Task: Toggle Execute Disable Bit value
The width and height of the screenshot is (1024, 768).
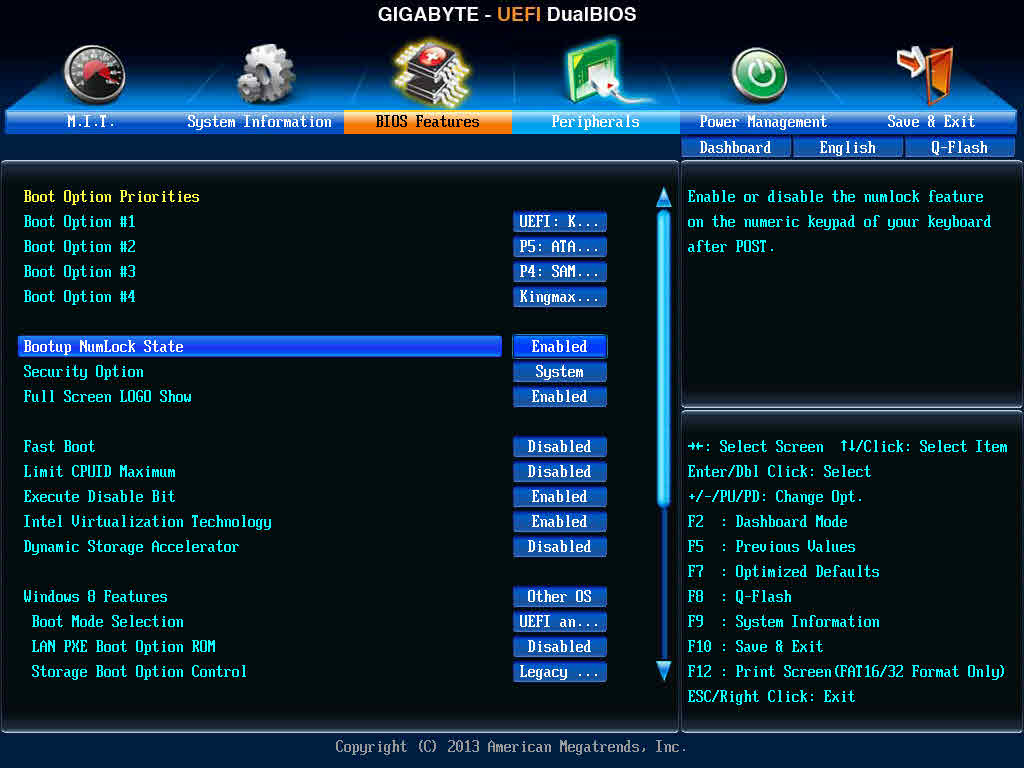Action: tap(560, 496)
